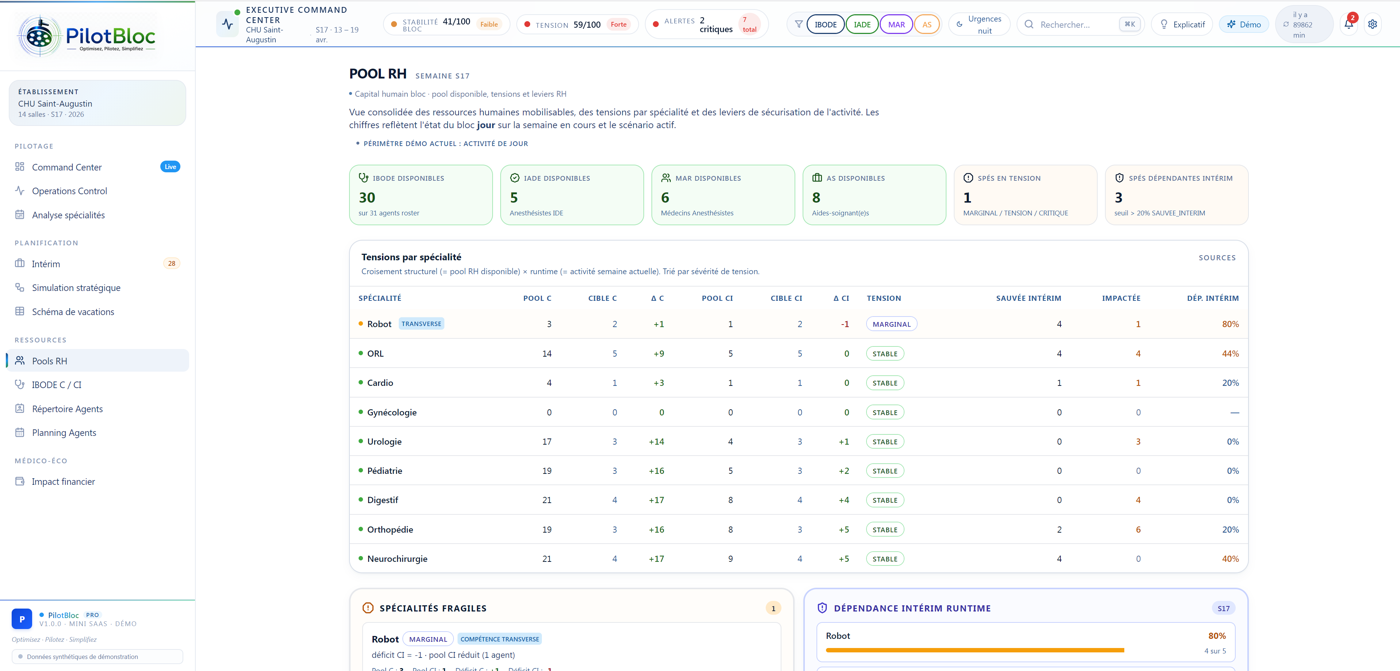
Task: Open Operations Control page
Action: coord(97,191)
